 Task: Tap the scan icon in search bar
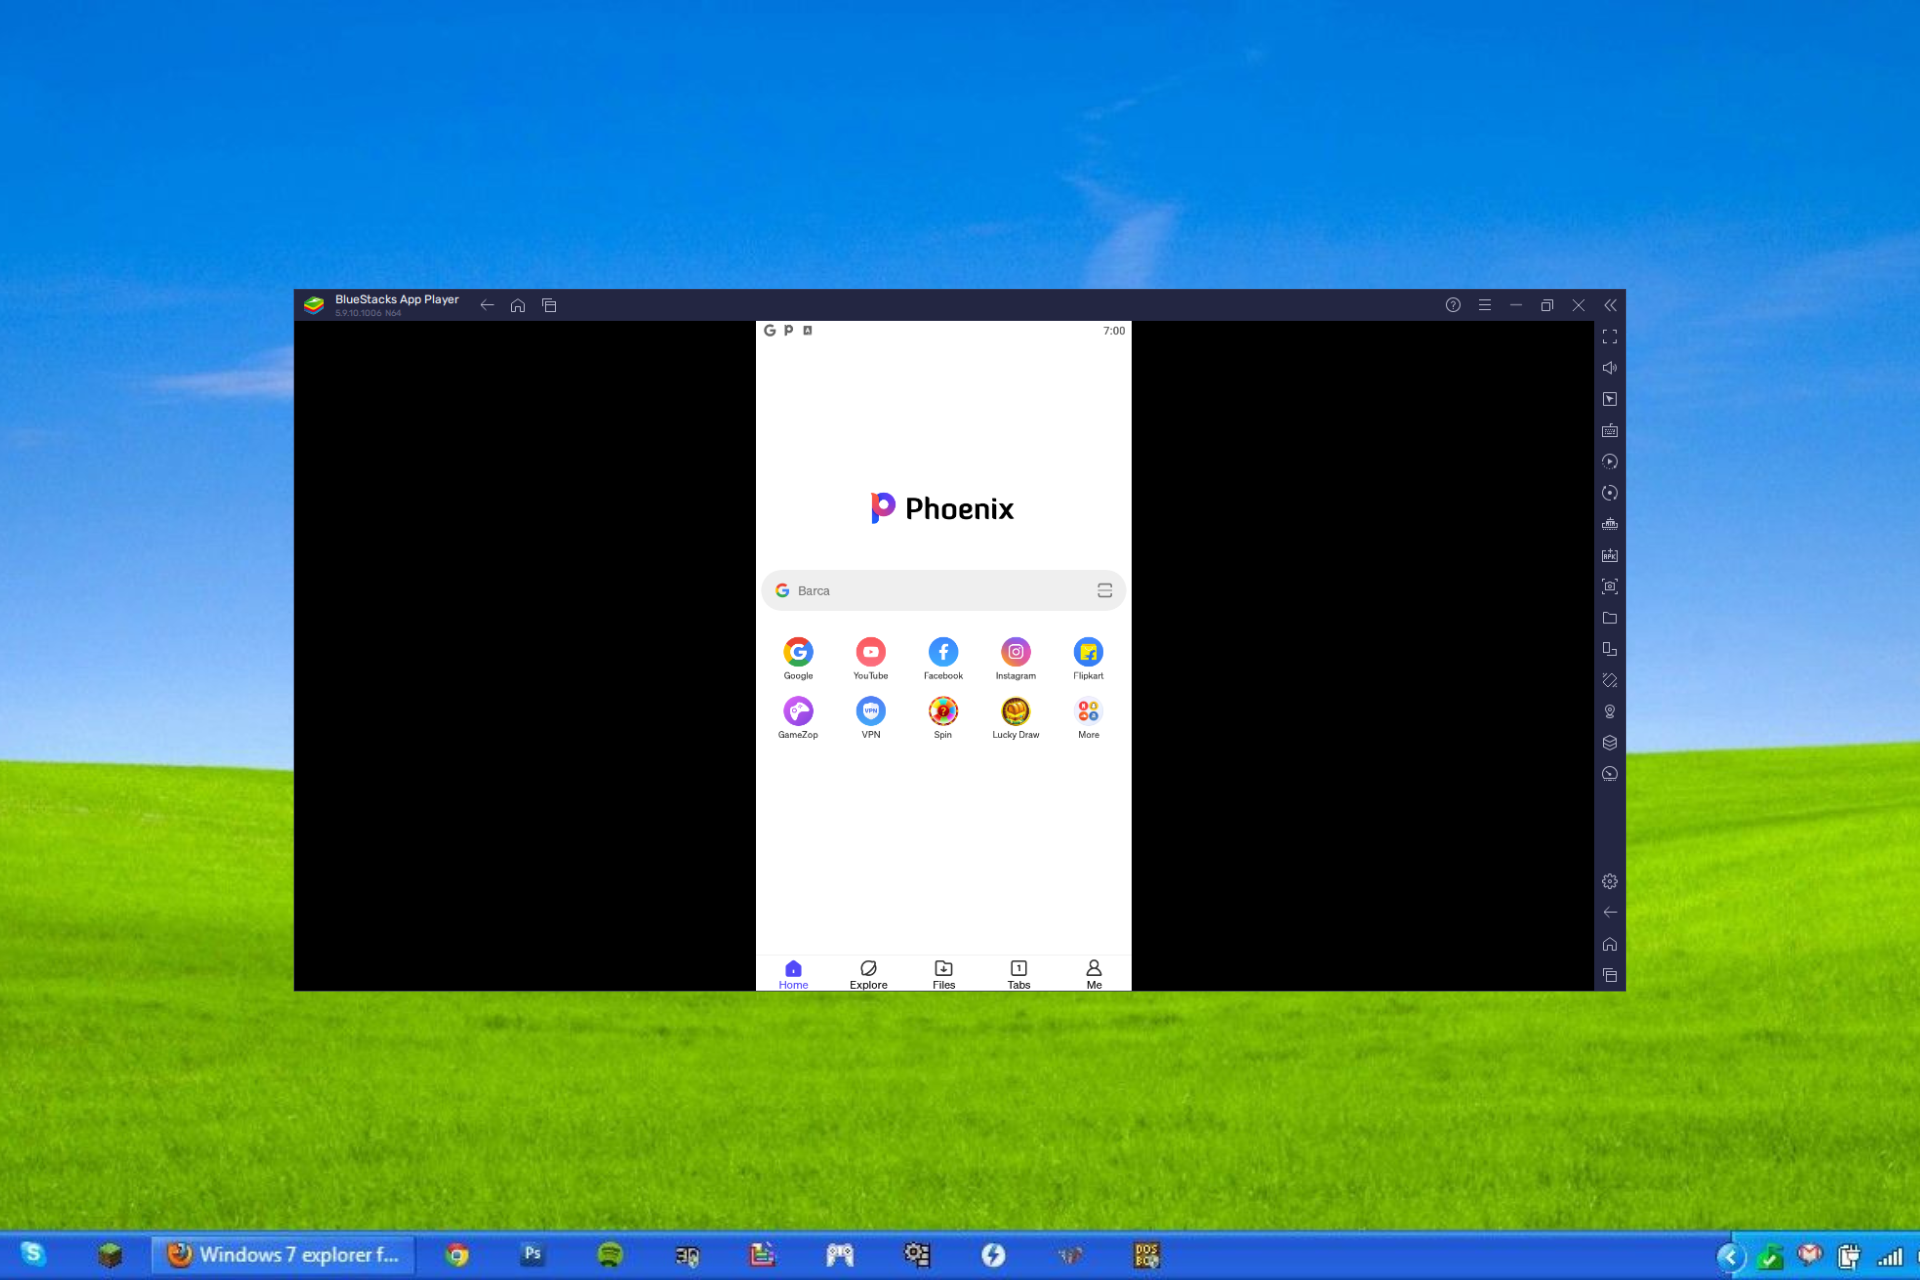pos(1104,591)
